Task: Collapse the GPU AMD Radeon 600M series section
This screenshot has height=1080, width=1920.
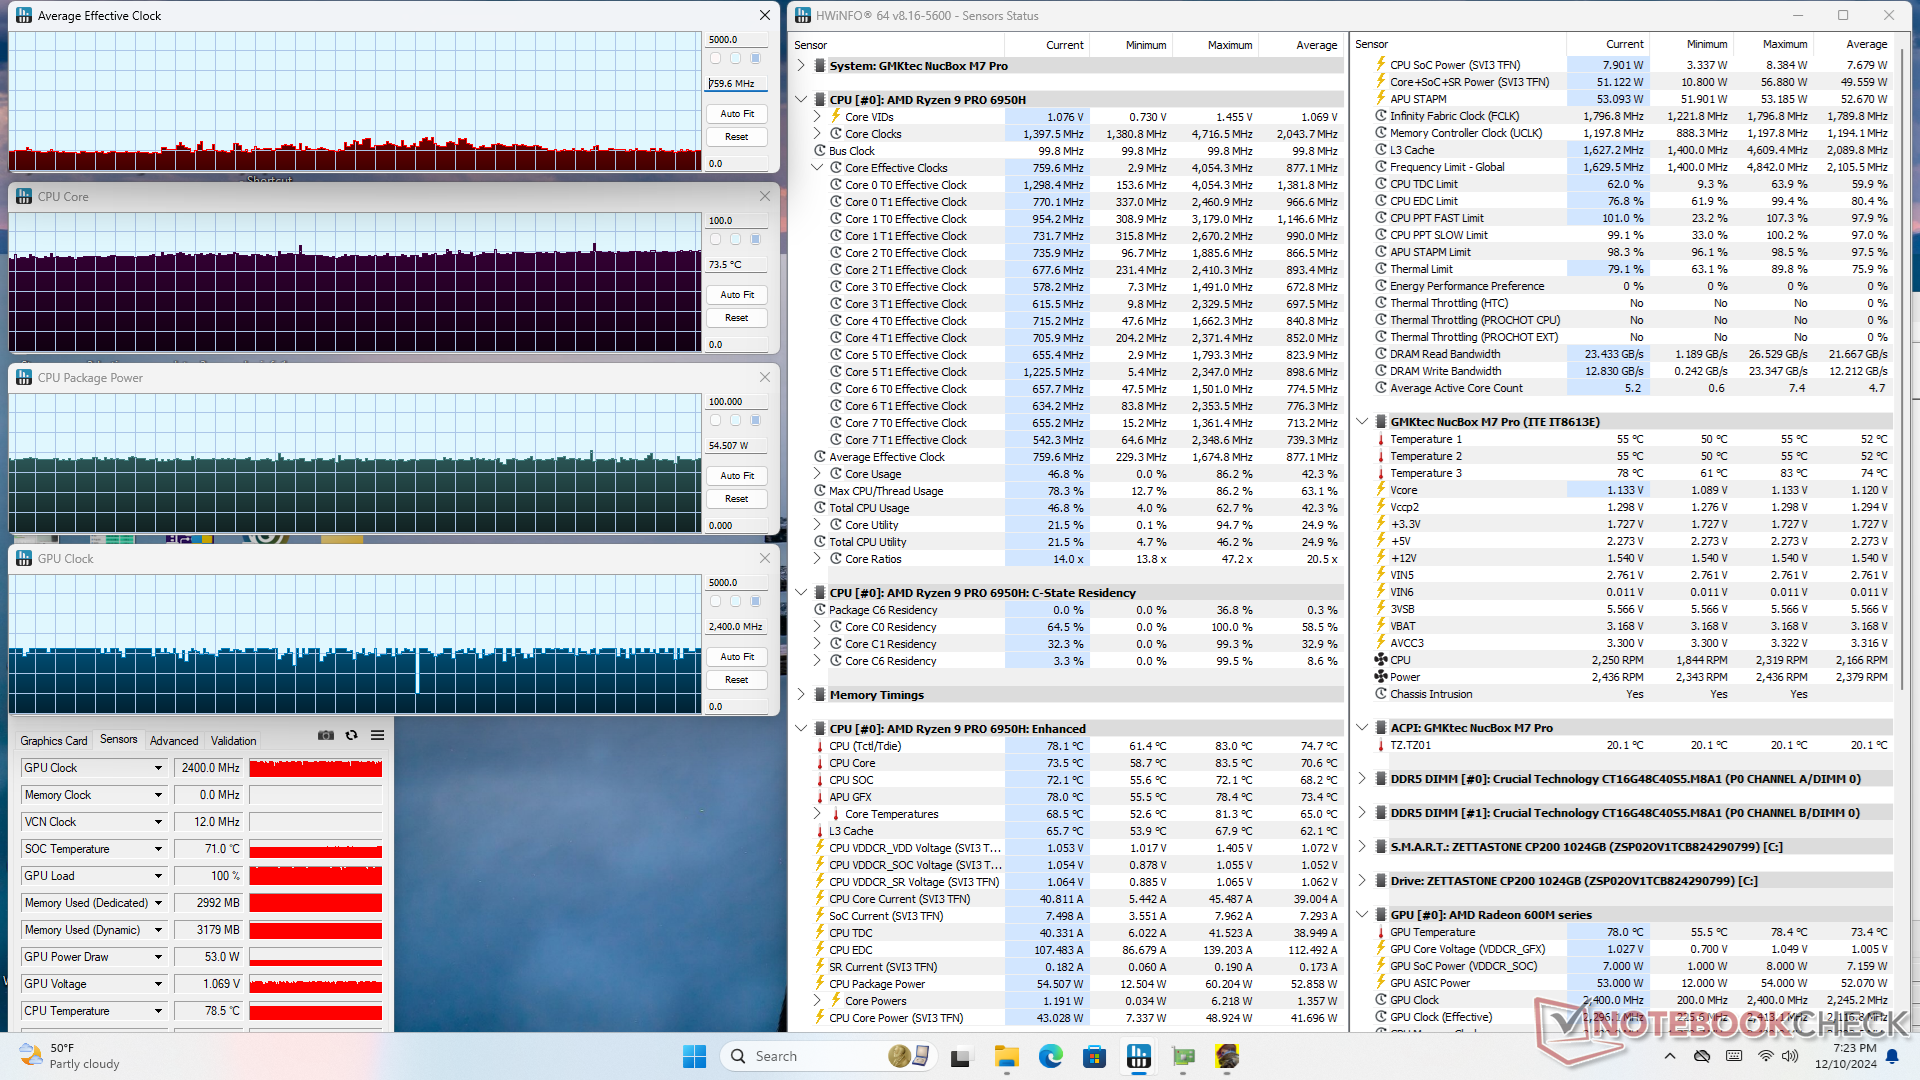Action: 1362,914
